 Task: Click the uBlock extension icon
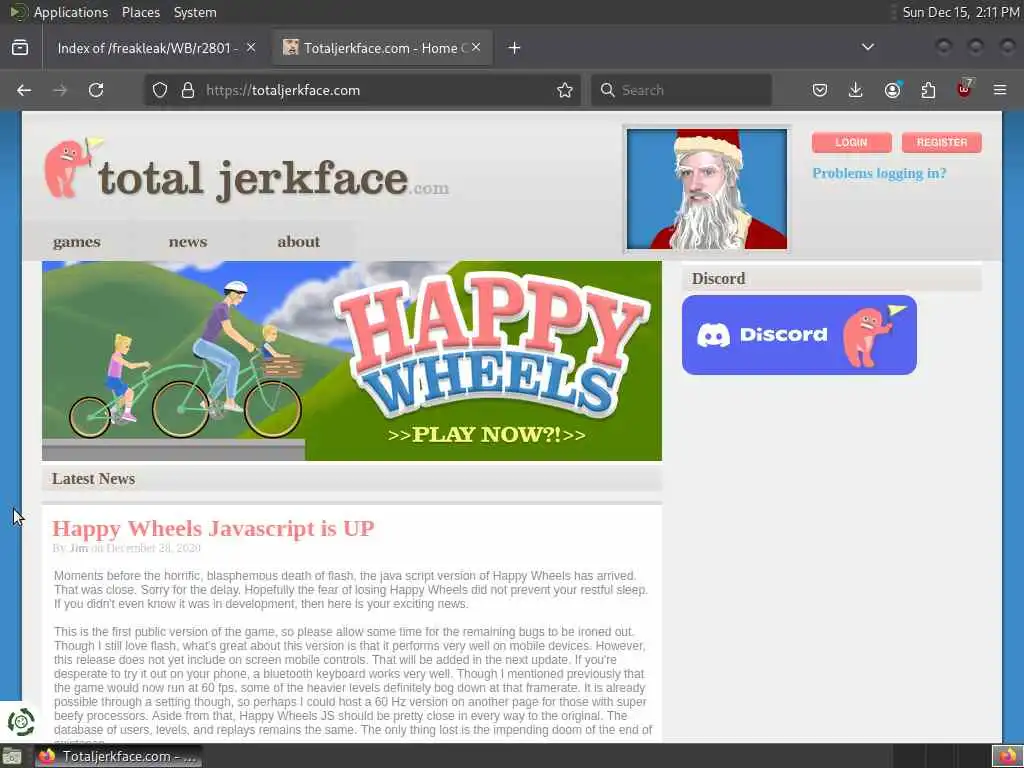[x=965, y=89]
